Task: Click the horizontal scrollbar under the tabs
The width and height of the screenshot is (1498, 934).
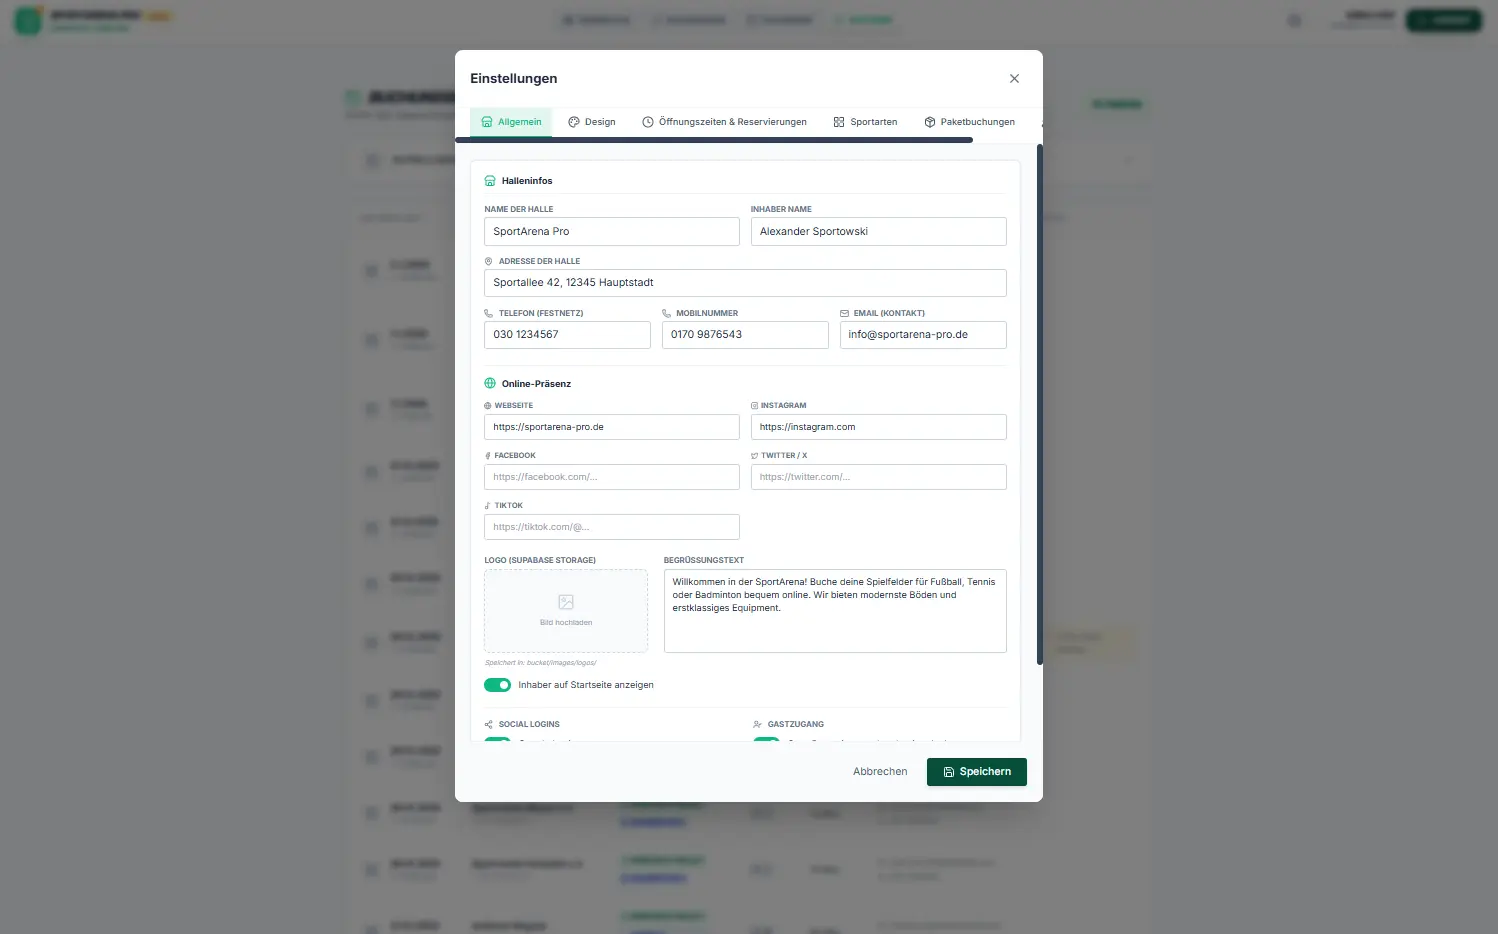Action: tap(714, 140)
